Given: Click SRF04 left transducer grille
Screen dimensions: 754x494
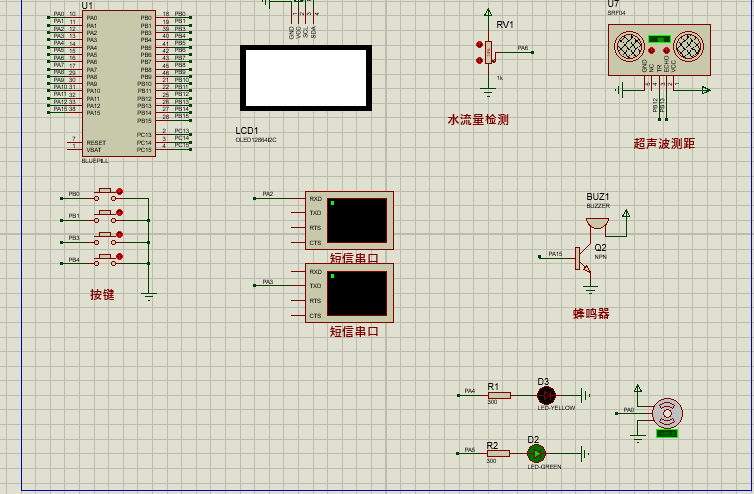Looking at the screenshot, I should pos(629,47).
